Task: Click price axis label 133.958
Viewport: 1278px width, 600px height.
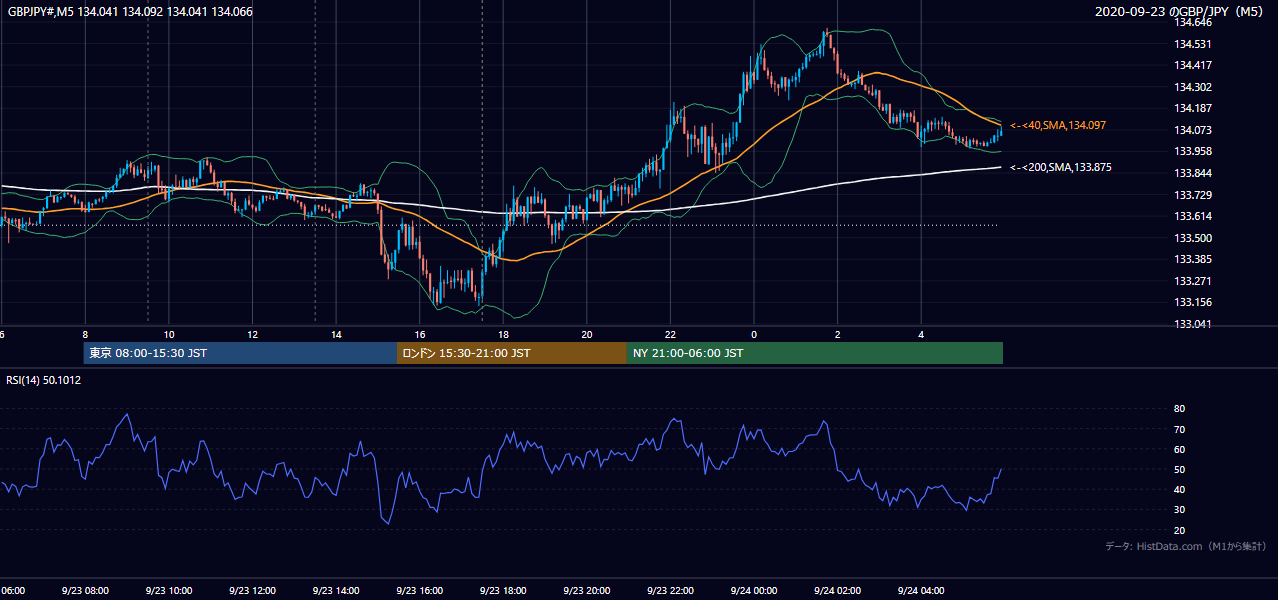Action: coord(1192,151)
